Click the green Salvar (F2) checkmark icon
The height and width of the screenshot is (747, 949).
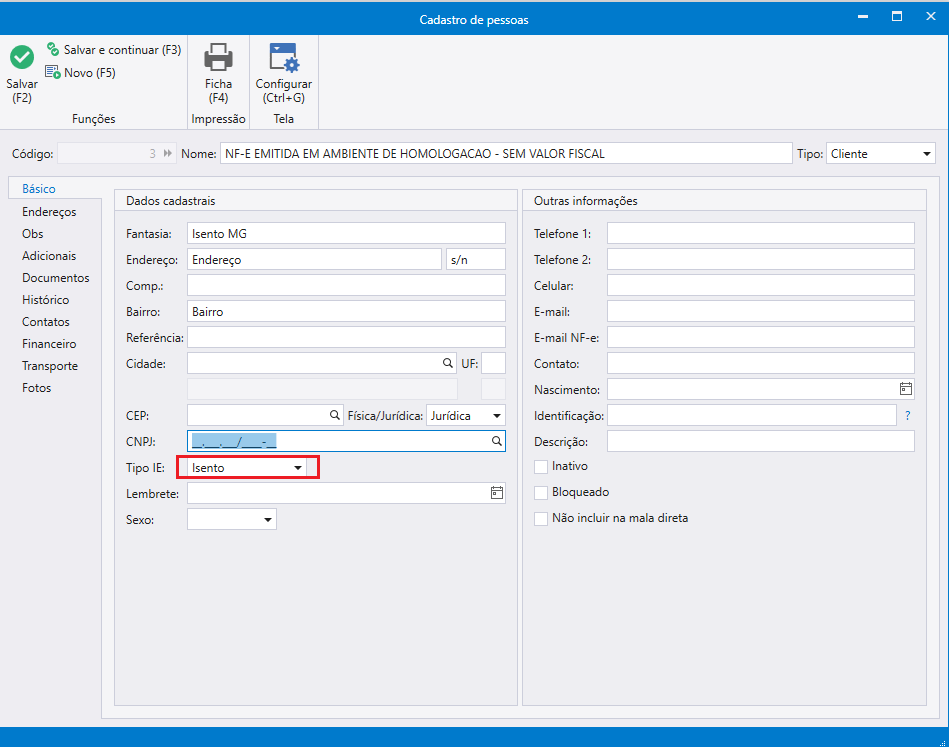click(22, 58)
